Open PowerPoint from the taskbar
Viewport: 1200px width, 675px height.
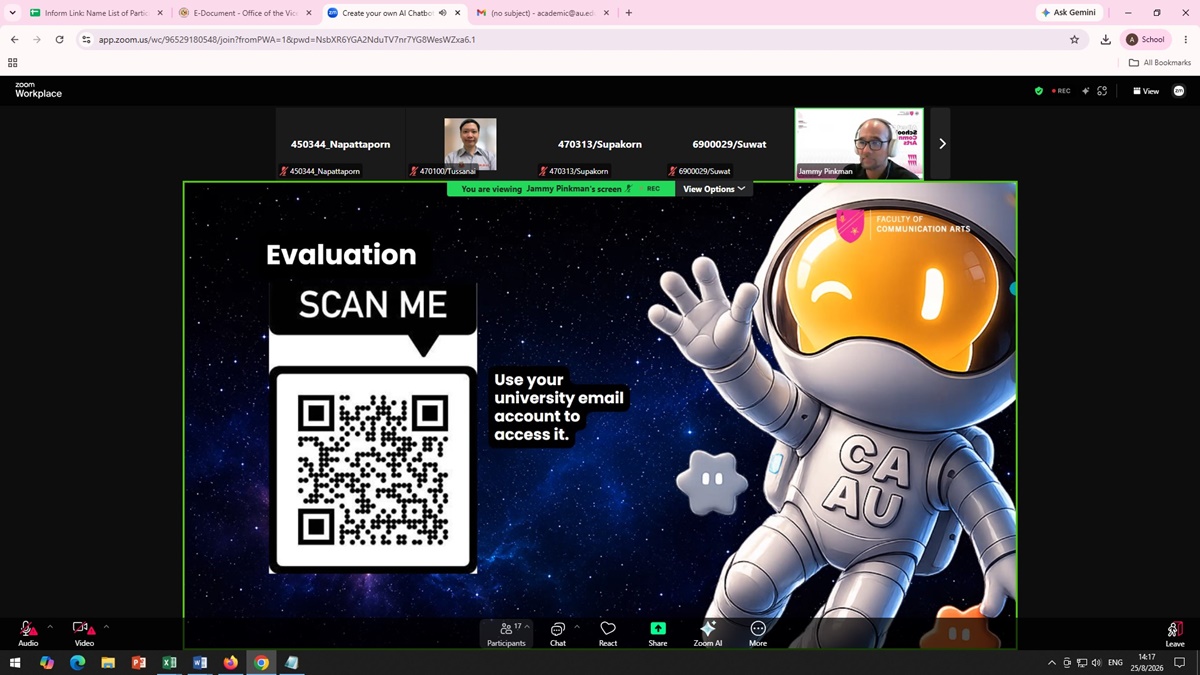pos(139,662)
